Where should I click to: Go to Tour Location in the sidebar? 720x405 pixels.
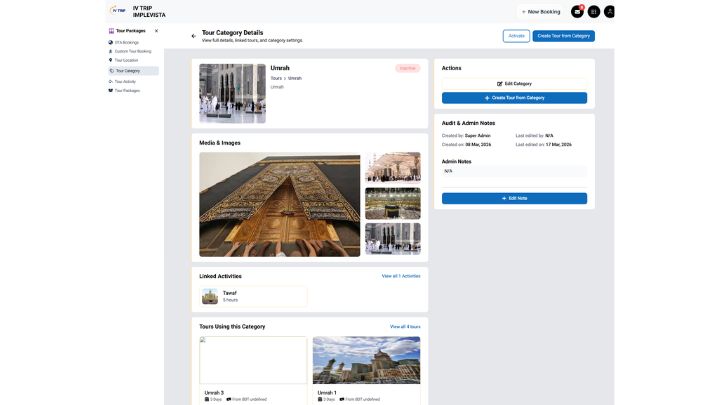pyautogui.click(x=129, y=60)
